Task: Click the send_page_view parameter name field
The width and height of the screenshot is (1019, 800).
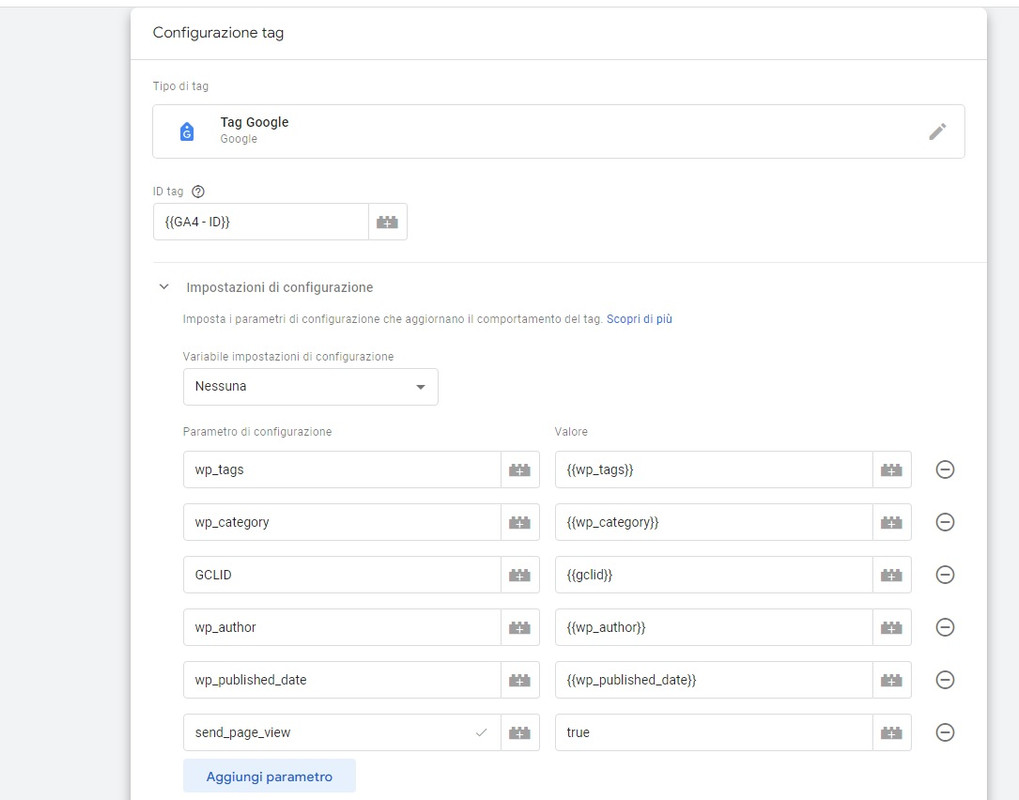Action: pyautogui.click(x=330, y=732)
